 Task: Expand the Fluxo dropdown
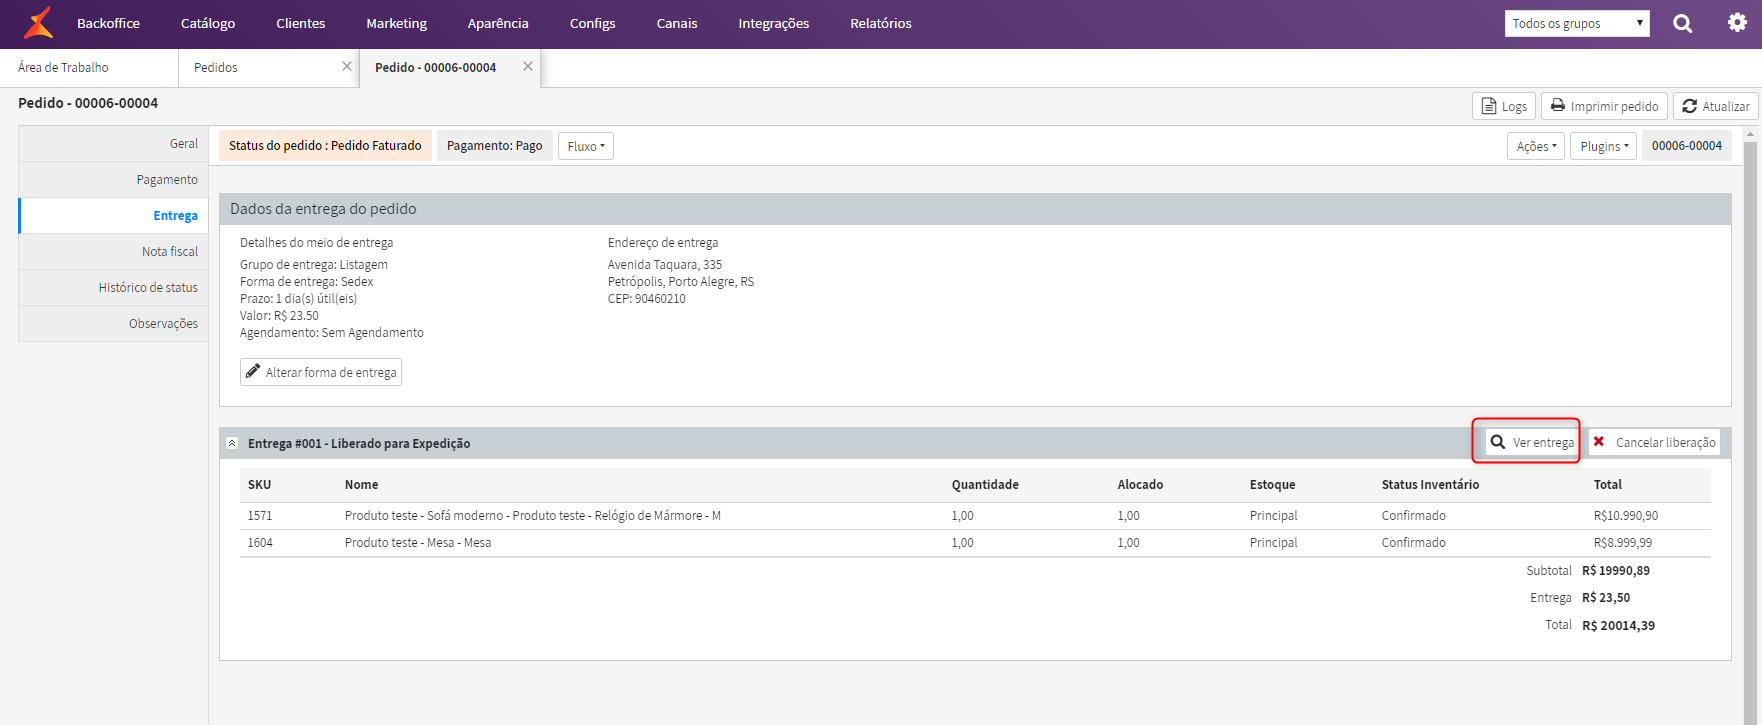(x=586, y=146)
